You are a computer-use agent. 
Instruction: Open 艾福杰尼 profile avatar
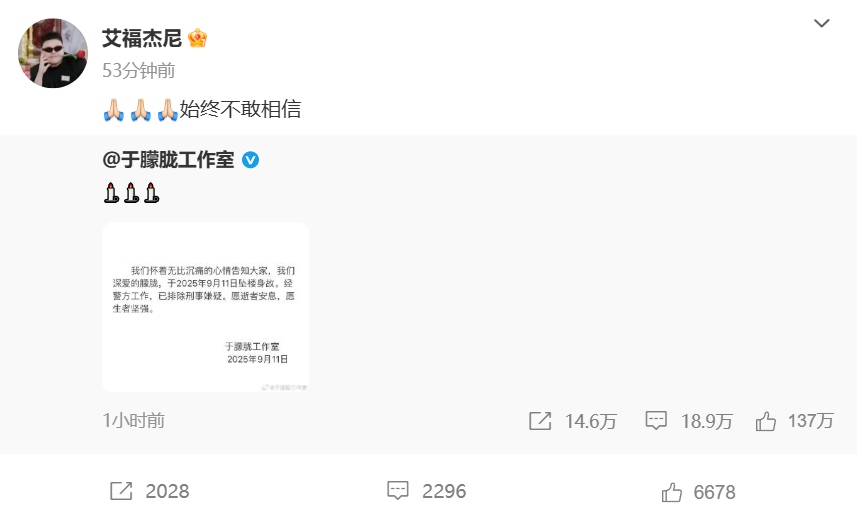[52, 52]
